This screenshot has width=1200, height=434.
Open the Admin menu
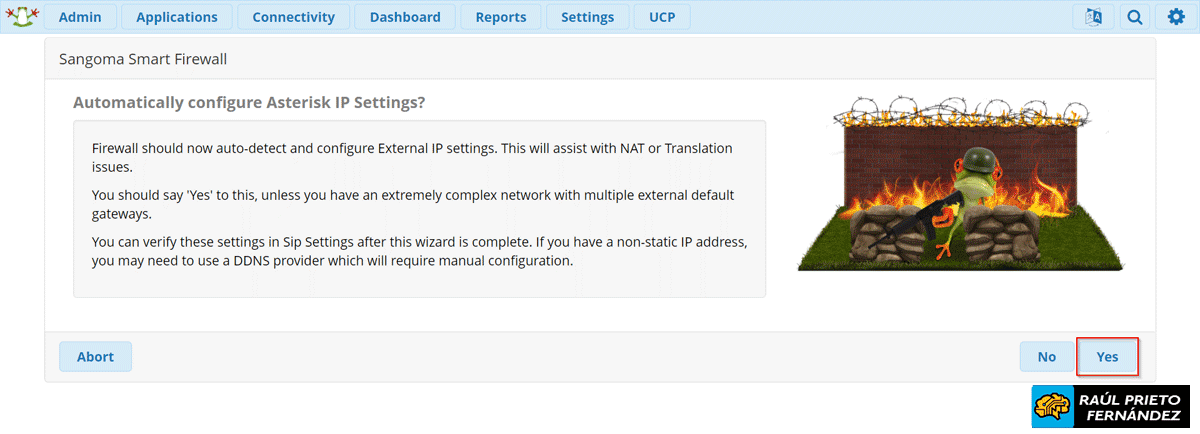click(x=79, y=17)
